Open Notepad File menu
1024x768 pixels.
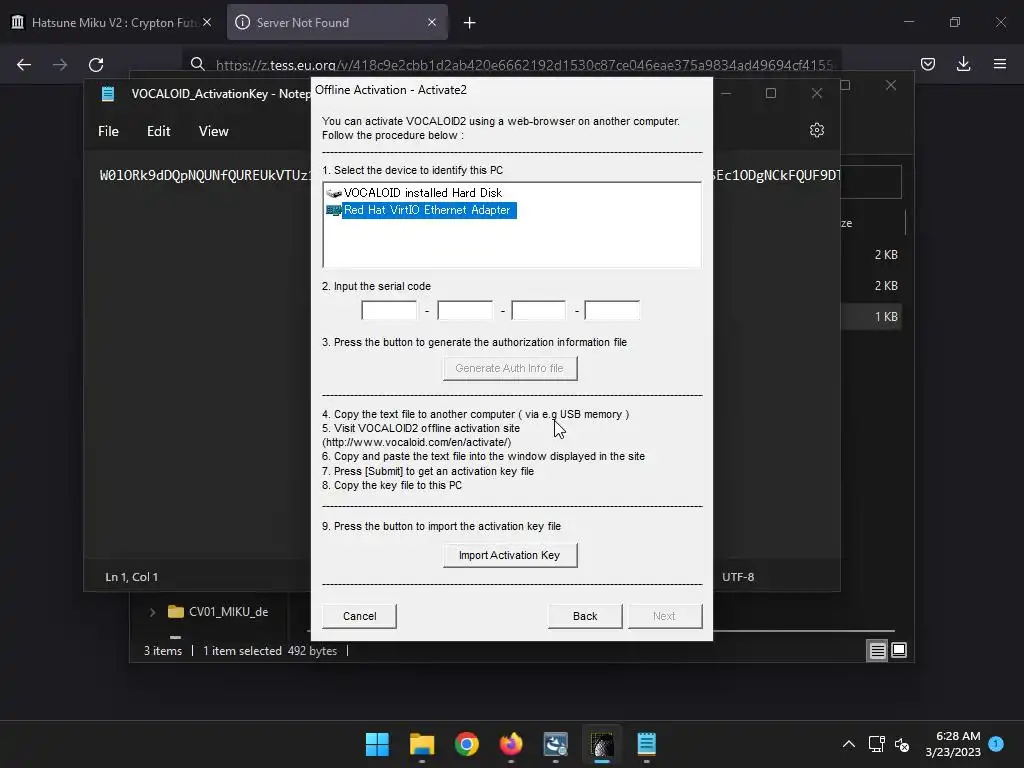point(108,131)
